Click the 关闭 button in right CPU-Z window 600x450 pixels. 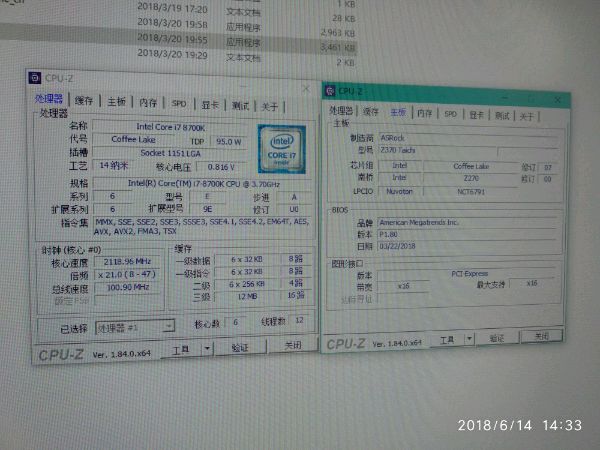pos(542,336)
